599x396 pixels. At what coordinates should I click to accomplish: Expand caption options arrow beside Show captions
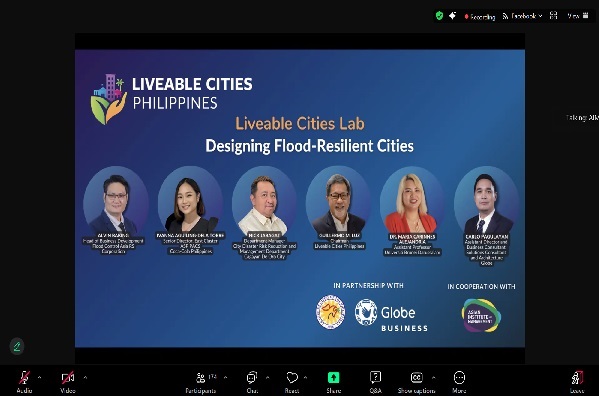point(434,378)
